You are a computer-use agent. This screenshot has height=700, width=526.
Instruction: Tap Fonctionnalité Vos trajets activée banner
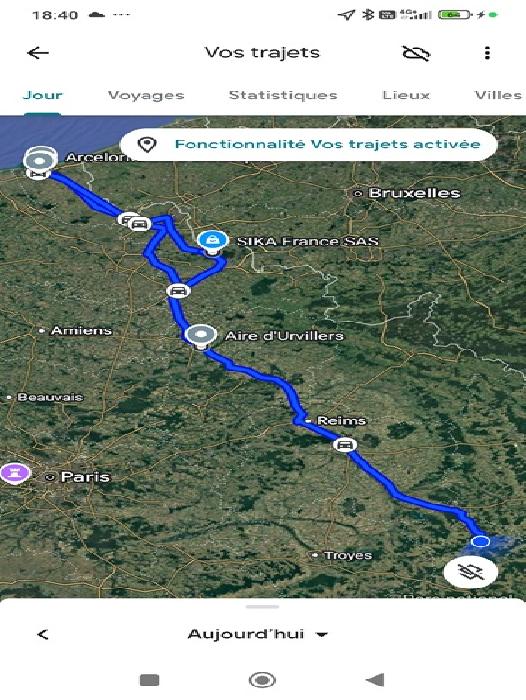pyautogui.click(x=309, y=144)
